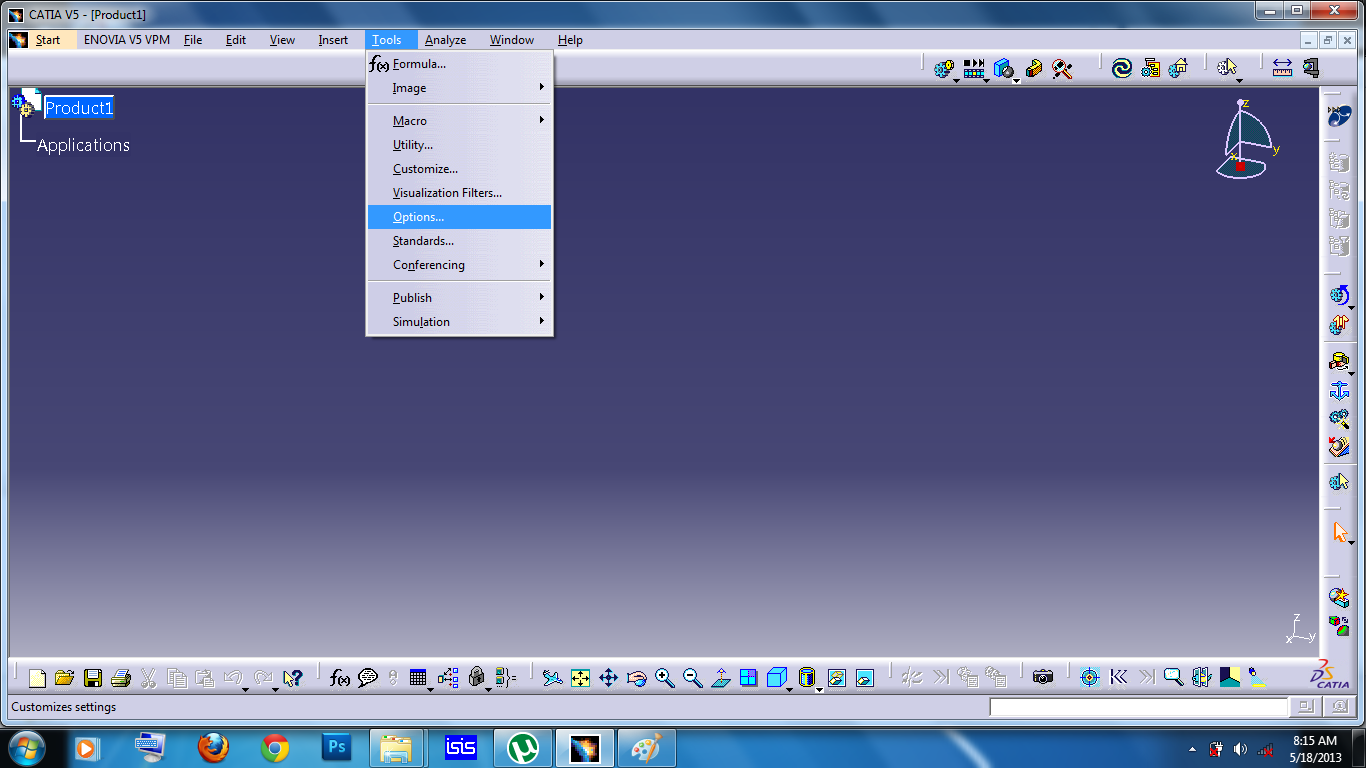The image size is (1366, 768).
Task: Click the Measure Between ruler icon
Action: tap(1282, 68)
